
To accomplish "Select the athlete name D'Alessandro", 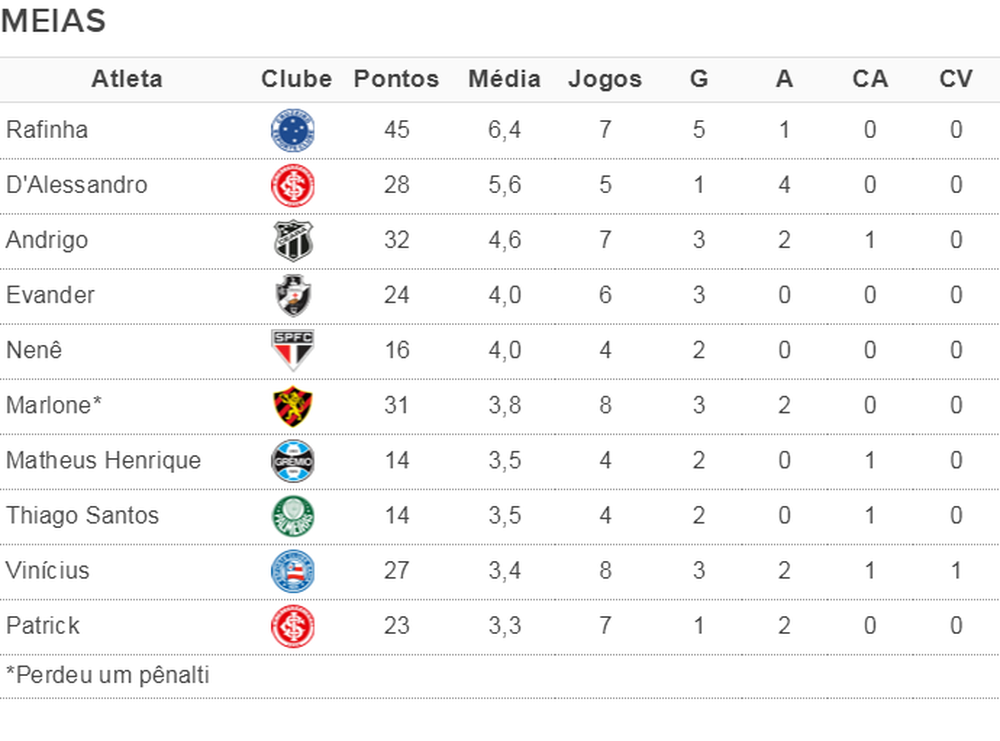I will point(77,185).
